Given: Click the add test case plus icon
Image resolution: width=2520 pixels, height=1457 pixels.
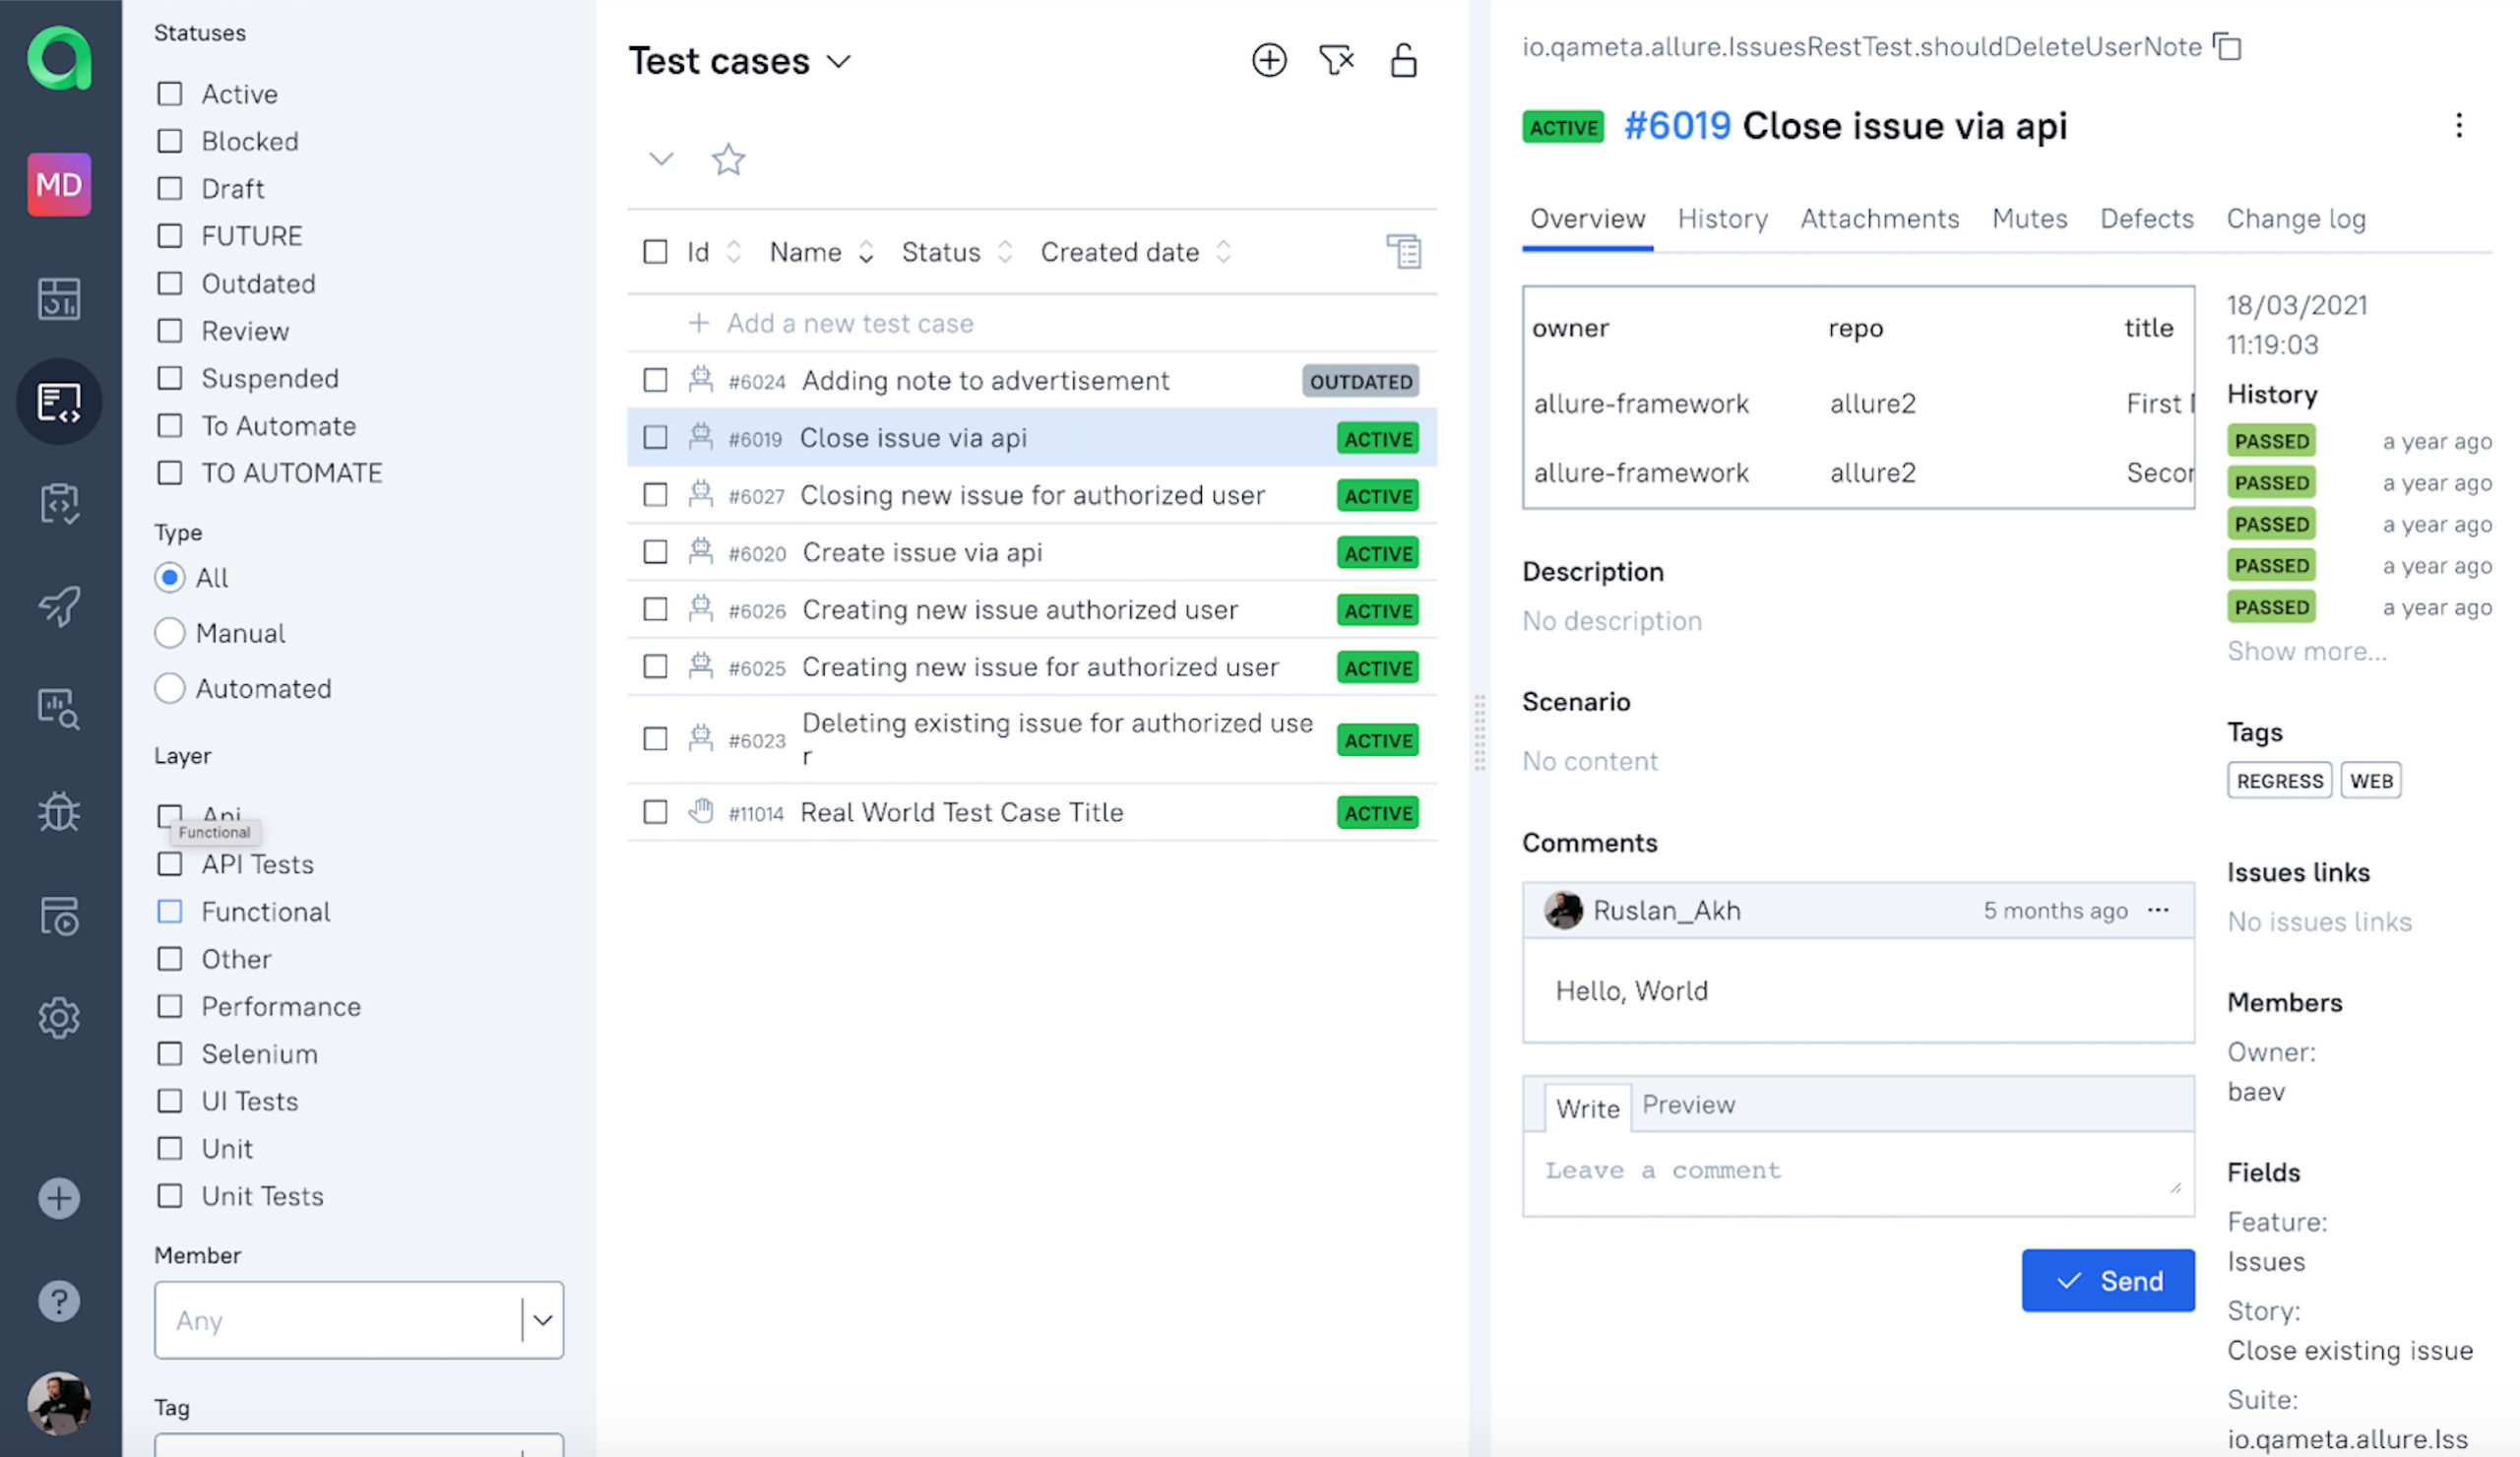Looking at the screenshot, I should pyautogui.click(x=1269, y=60).
